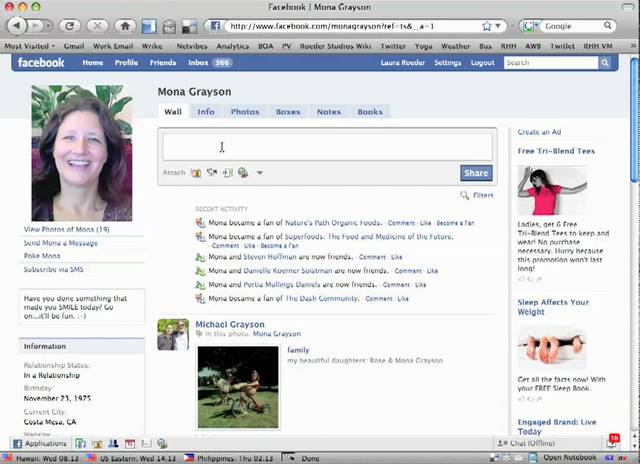
Task: Click the Laura Roeder account name
Action: click(x=403, y=63)
